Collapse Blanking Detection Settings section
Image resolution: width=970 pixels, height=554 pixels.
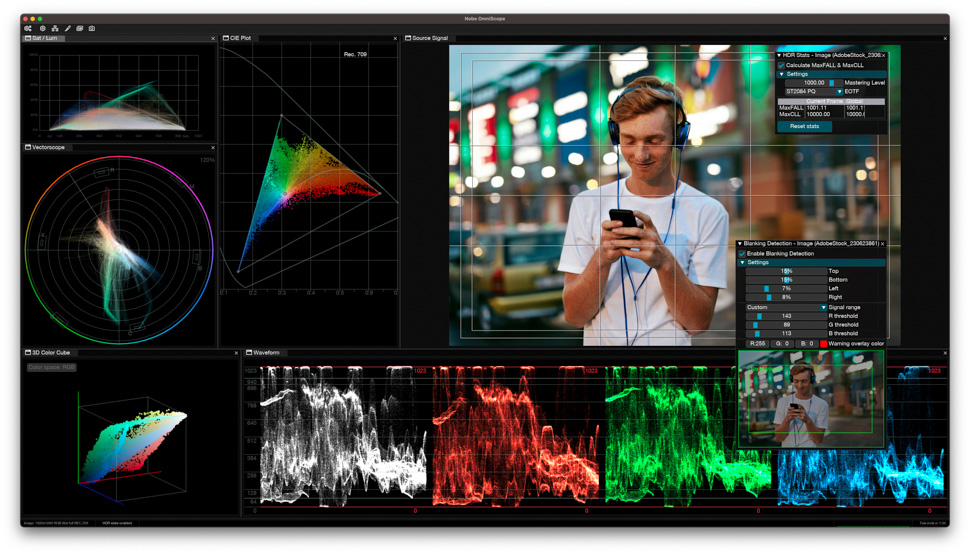coord(743,262)
